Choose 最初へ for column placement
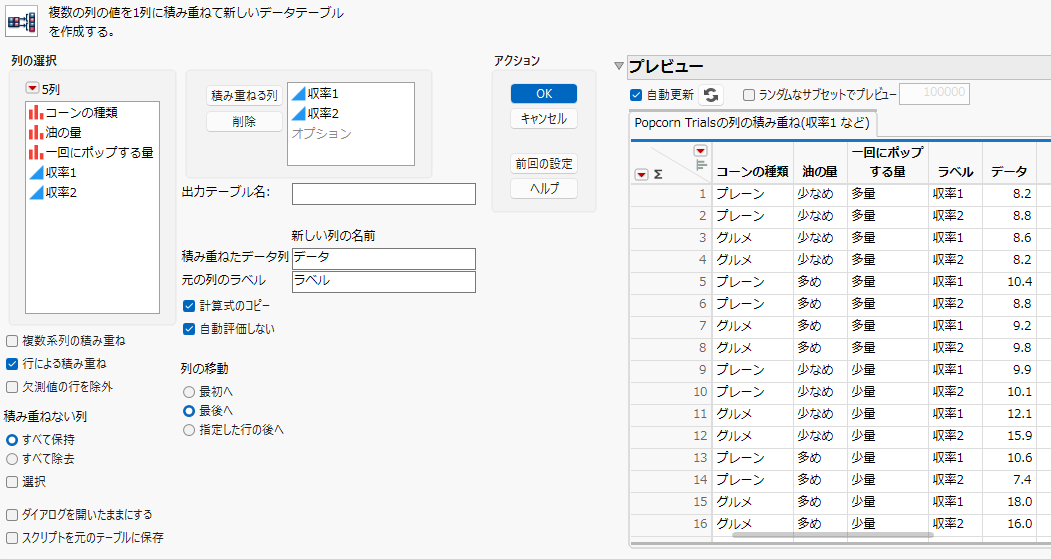Viewport: 1051px width, 559px height. click(189, 392)
